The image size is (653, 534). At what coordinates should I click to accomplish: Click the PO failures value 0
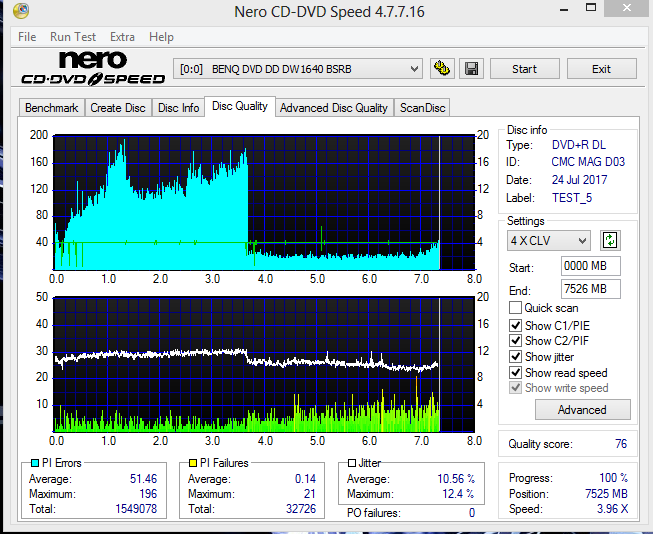coord(472,512)
